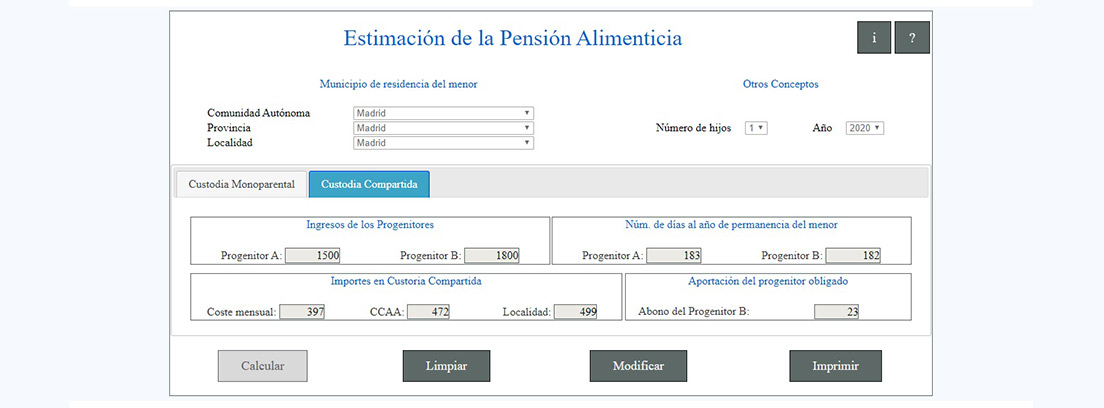Click the CCAA amount field

tap(428, 311)
